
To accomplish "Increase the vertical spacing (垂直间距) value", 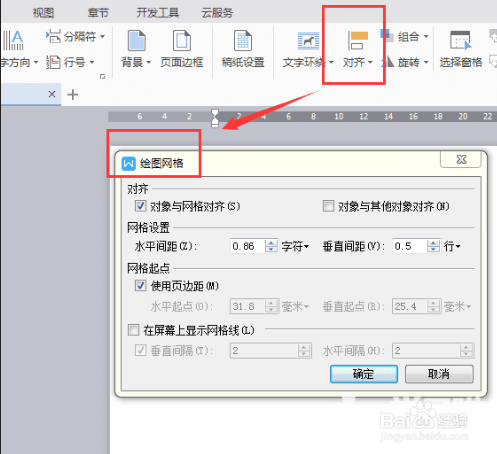I will pyautogui.click(x=433, y=243).
